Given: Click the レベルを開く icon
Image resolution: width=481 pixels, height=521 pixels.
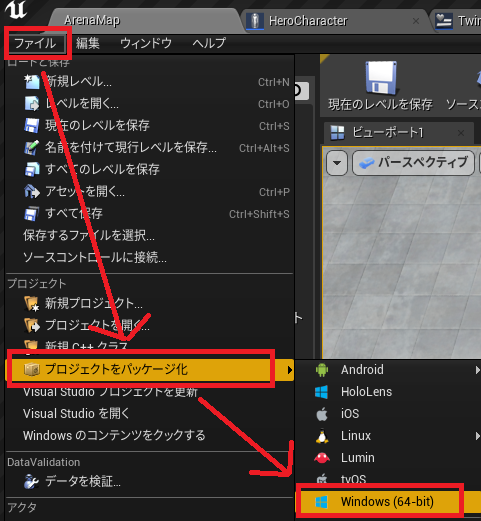Looking at the screenshot, I should pyautogui.click(x=32, y=104).
